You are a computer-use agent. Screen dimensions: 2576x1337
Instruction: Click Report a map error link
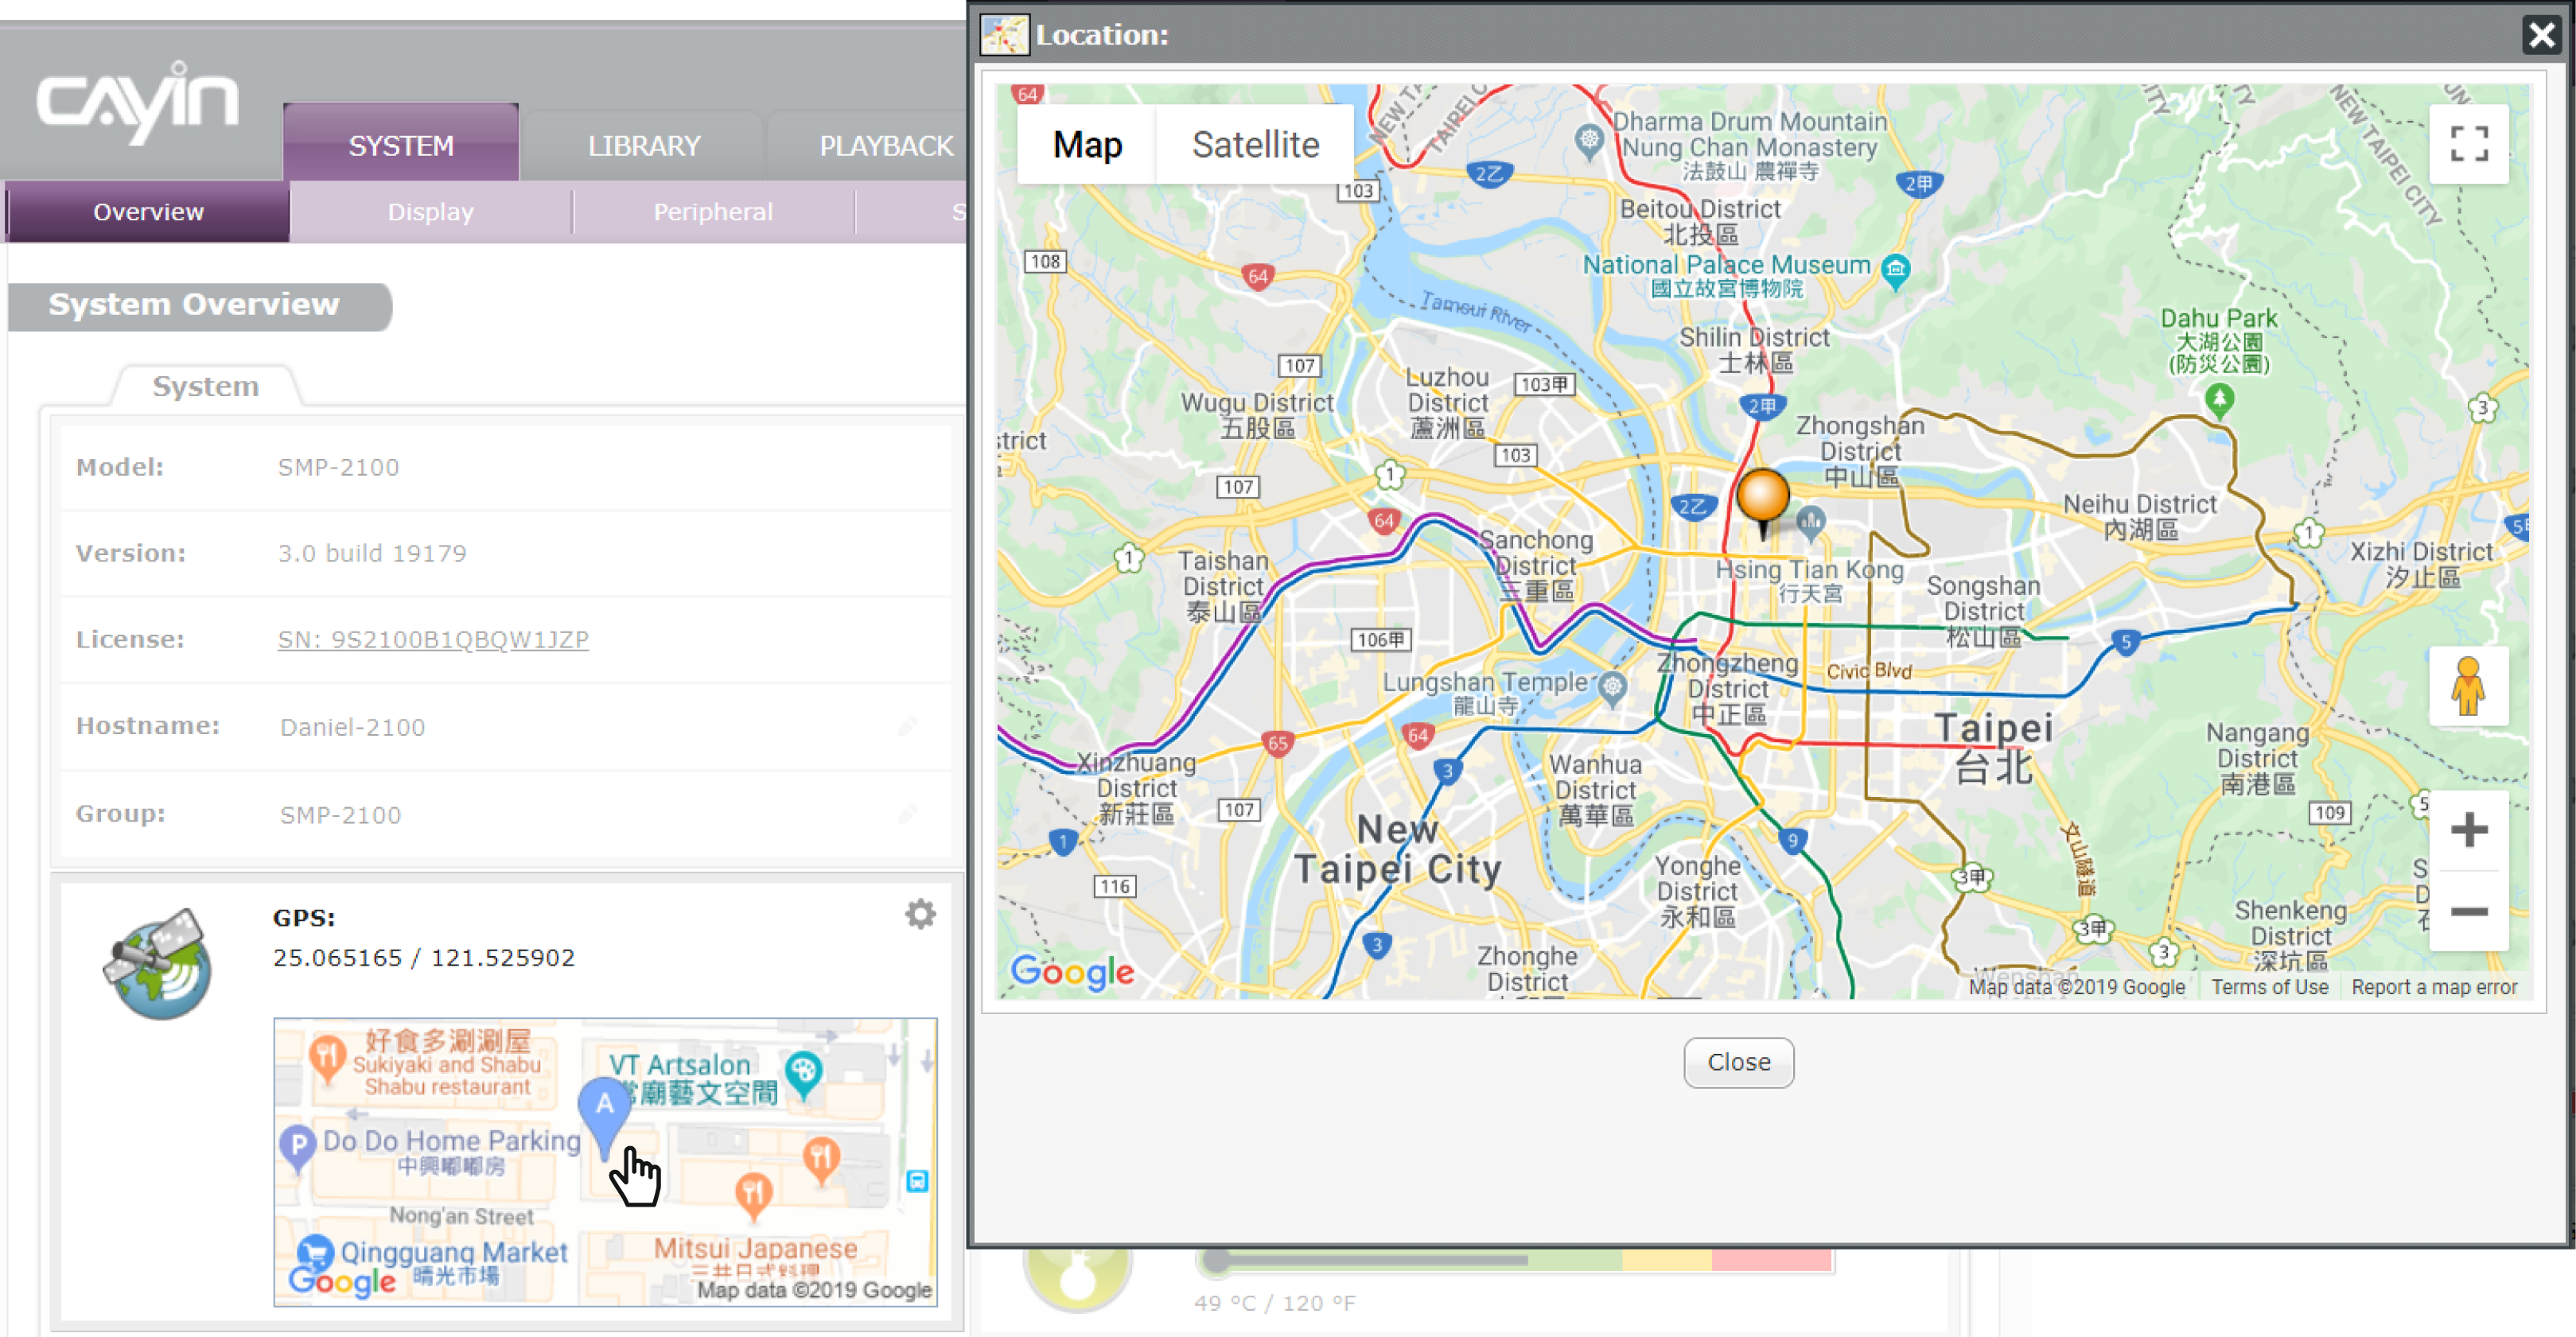2434,987
